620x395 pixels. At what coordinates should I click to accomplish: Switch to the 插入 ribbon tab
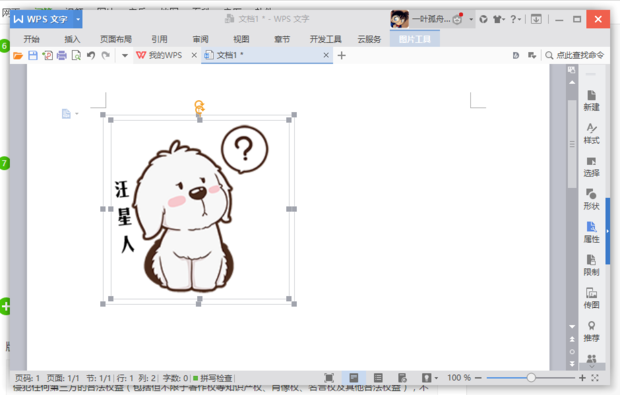72,39
